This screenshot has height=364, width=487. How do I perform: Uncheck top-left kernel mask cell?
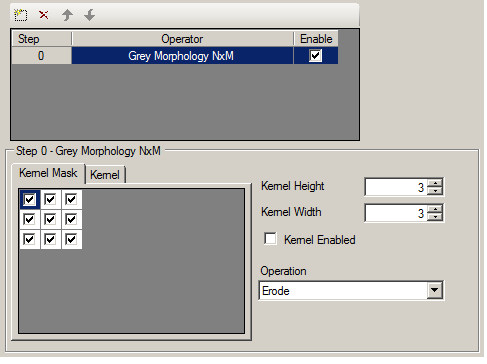29,199
